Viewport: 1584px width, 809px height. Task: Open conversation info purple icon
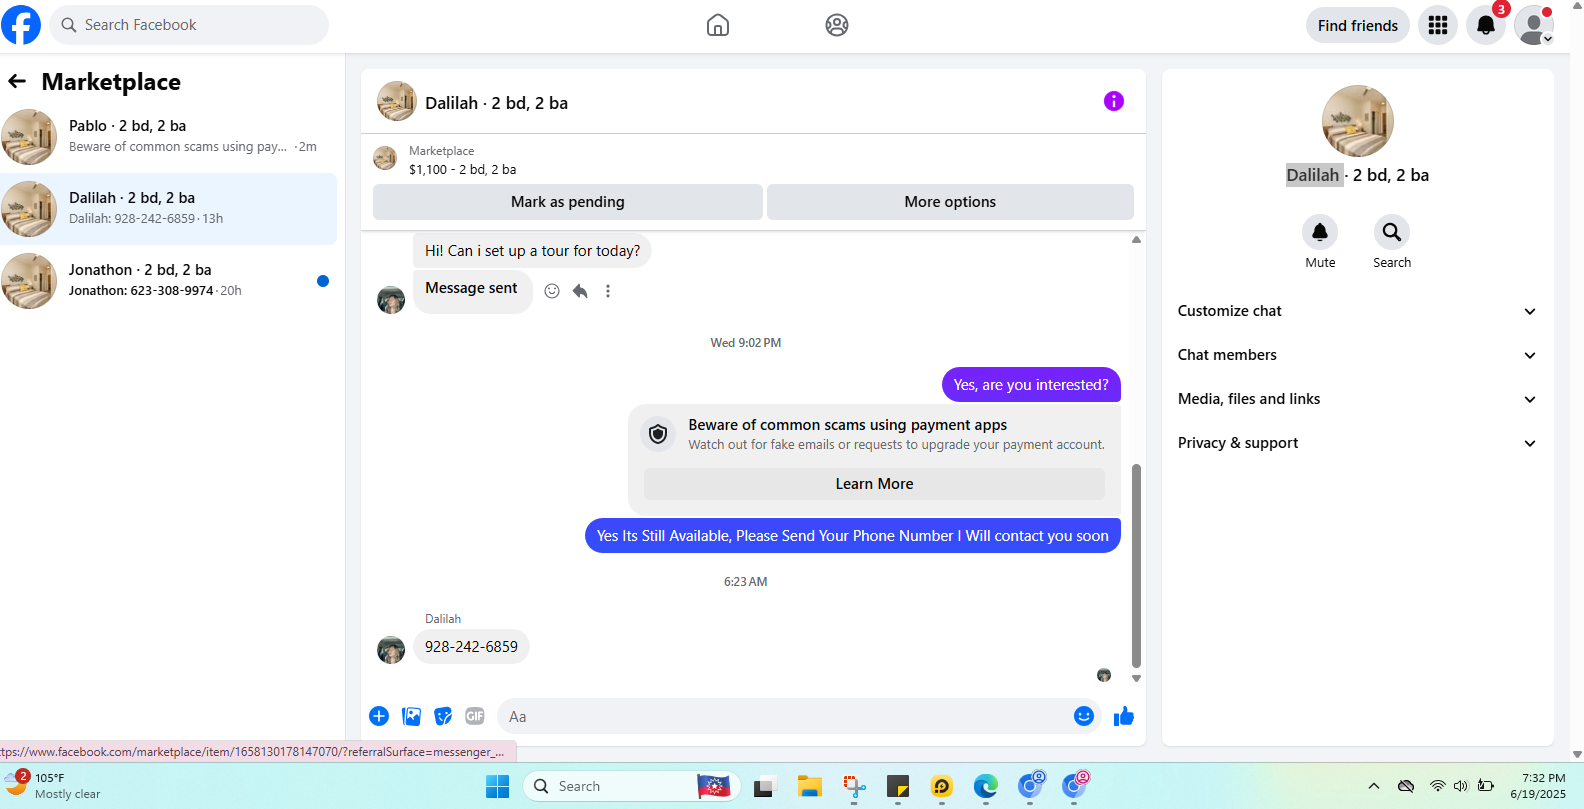pos(1114,101)
